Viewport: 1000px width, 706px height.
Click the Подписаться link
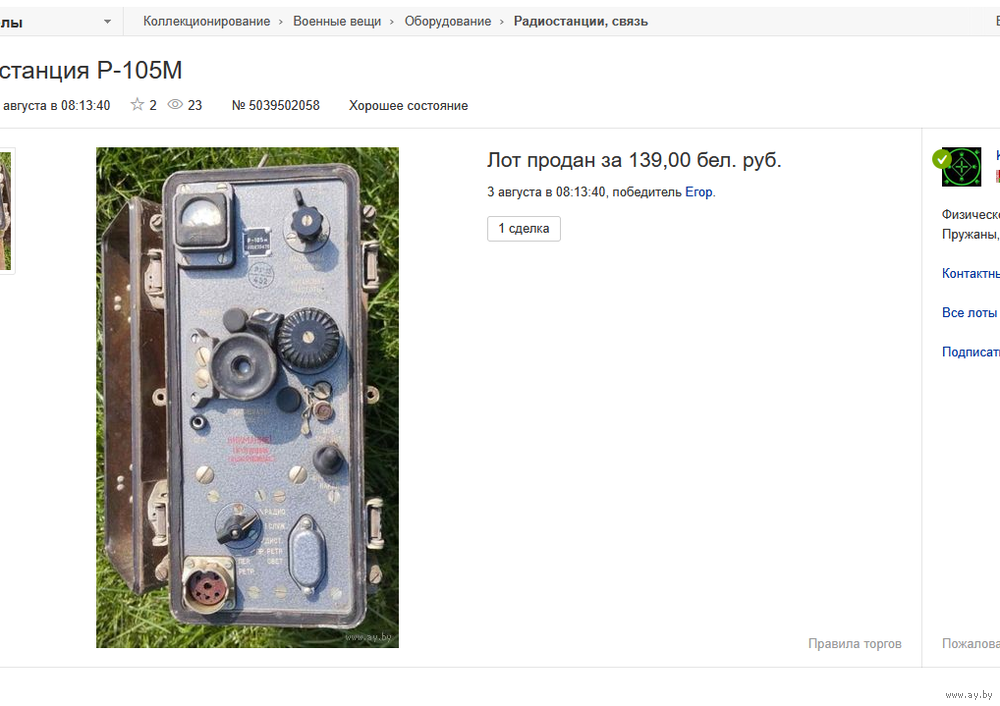[971, 352]
